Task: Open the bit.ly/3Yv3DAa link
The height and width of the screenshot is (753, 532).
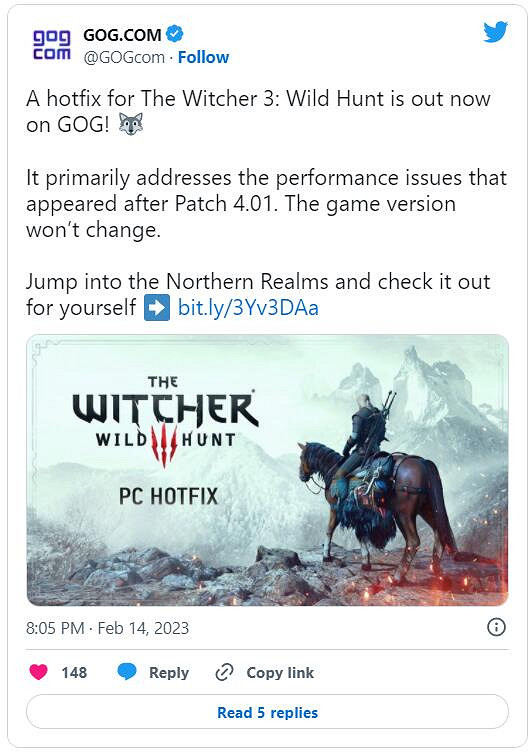Action: pyautogui.click(x=248, y=308)
